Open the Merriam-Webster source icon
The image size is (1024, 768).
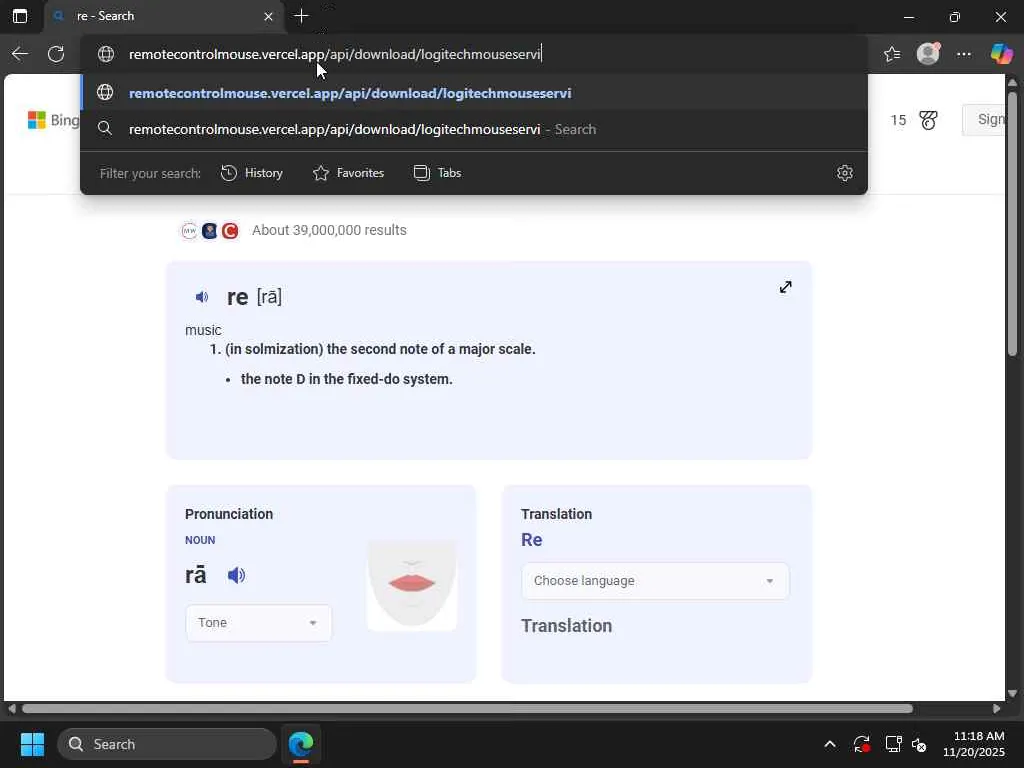189,231
